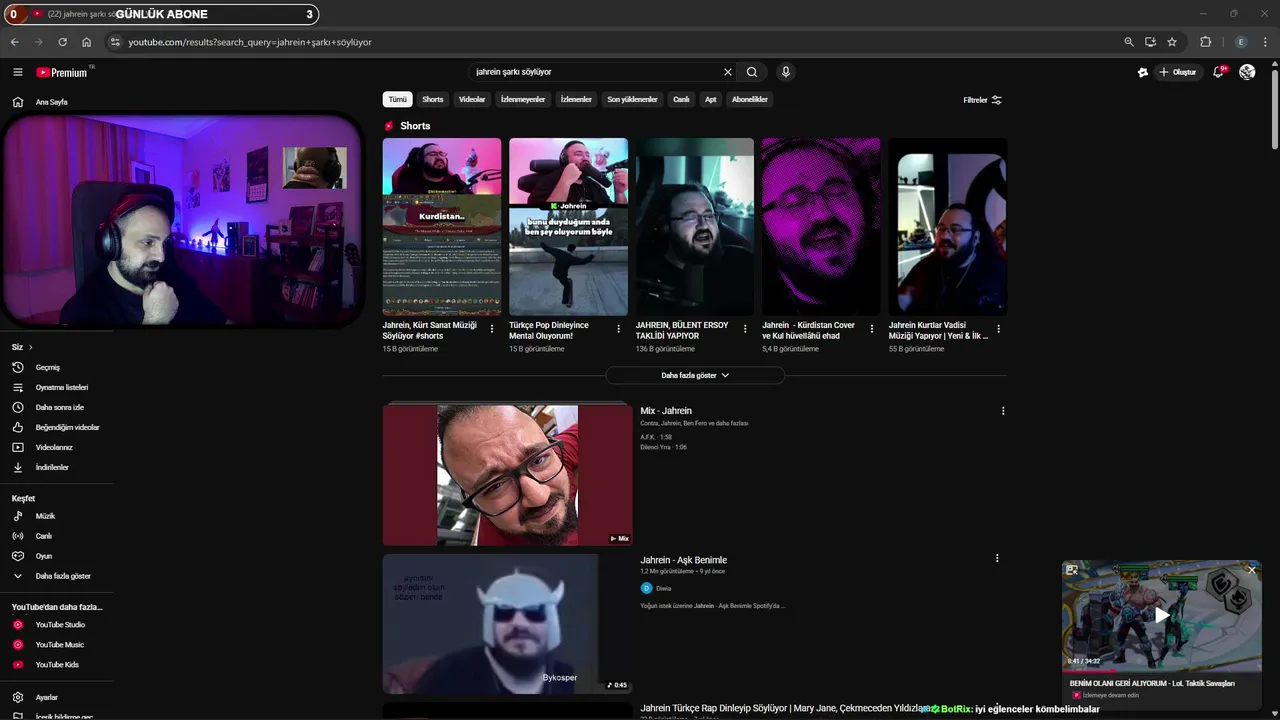The height and width of the screenshot is (720, 1280).
Task: Run search with magnifier button
Action: click(752, 72)
